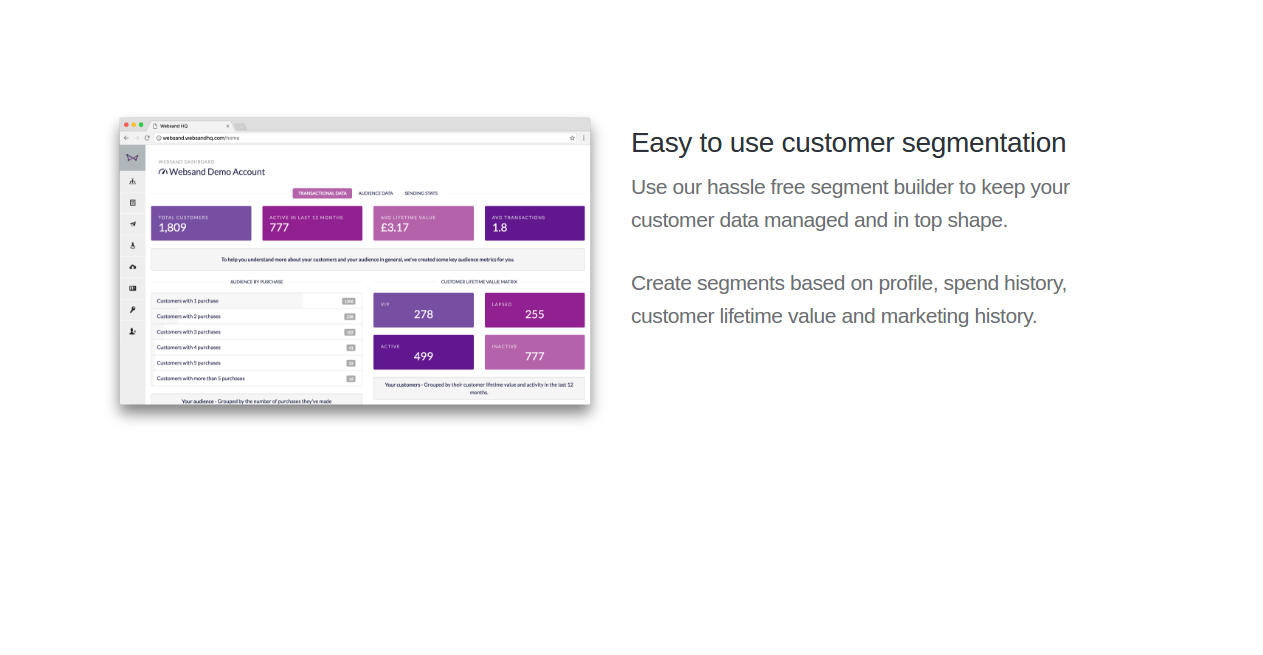Click the Active segment tile showing 499
1263x655 pixels.
pyautogui.click(x=423, y=352)
